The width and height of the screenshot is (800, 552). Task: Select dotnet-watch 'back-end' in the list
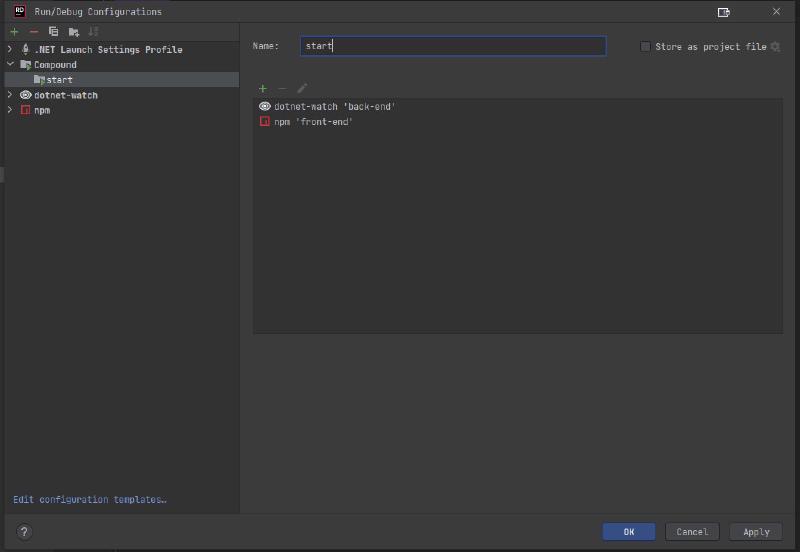point(334,106)
